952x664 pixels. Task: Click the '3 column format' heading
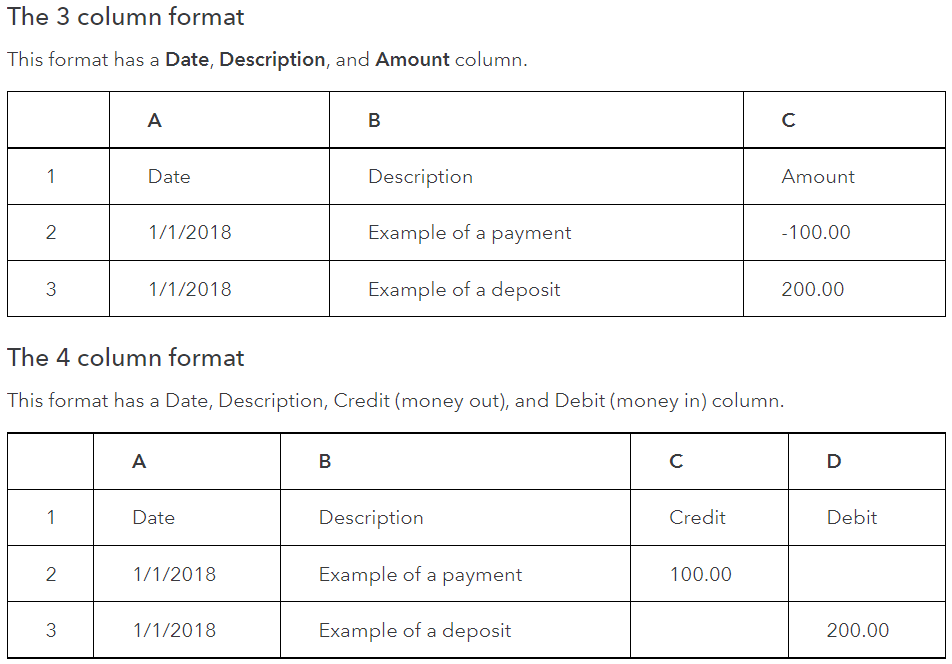(x=126, y=17)
